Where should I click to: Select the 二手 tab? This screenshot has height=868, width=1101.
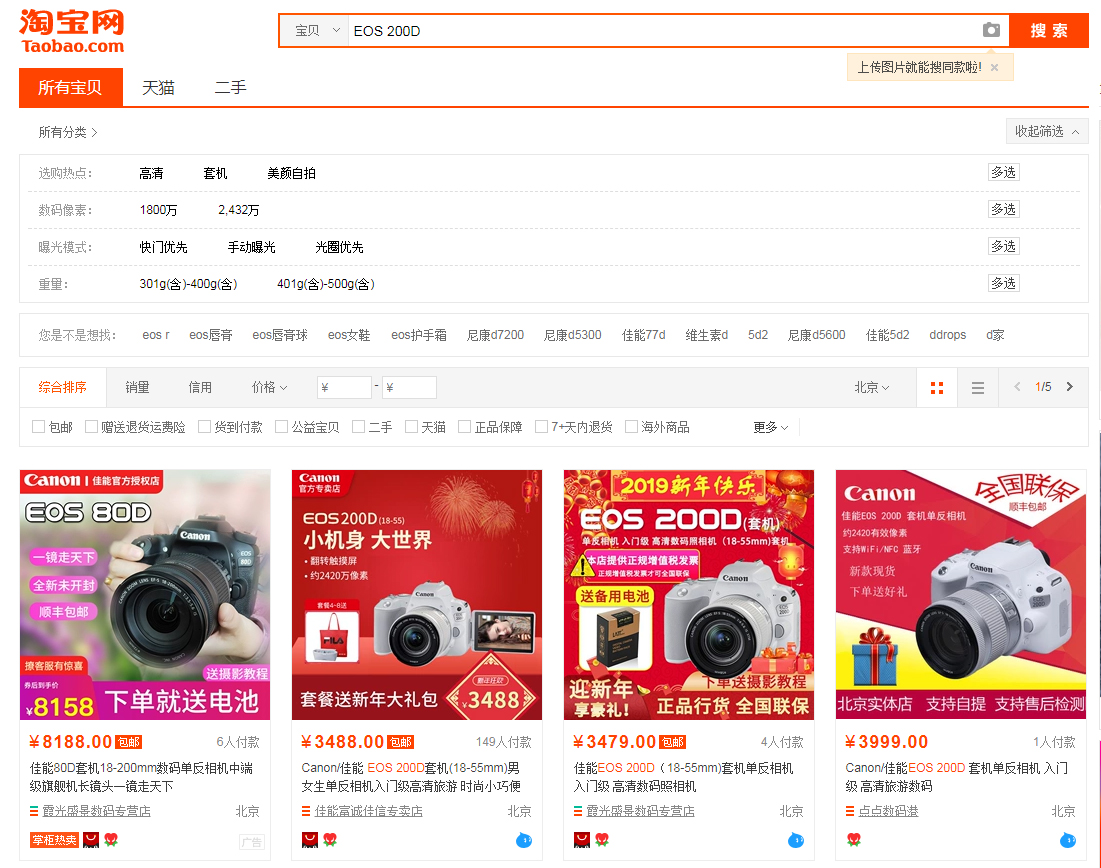230,88
